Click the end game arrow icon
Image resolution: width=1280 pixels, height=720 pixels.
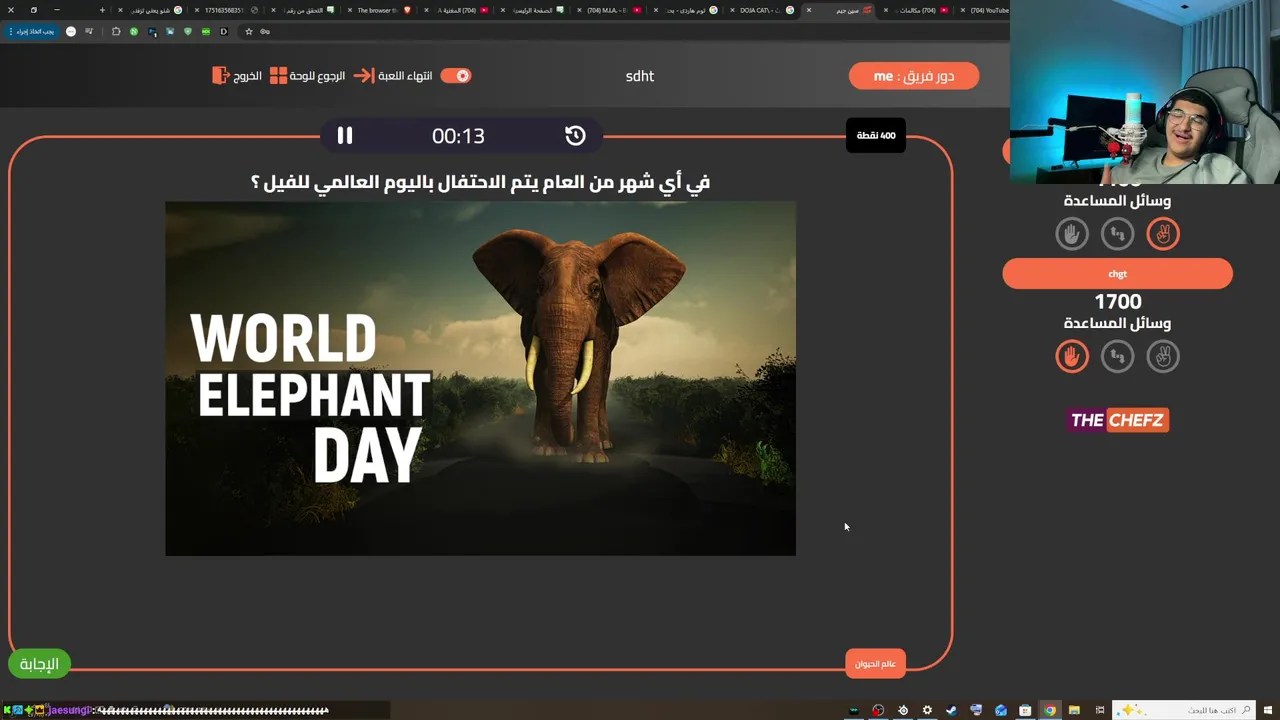(364, 76)
